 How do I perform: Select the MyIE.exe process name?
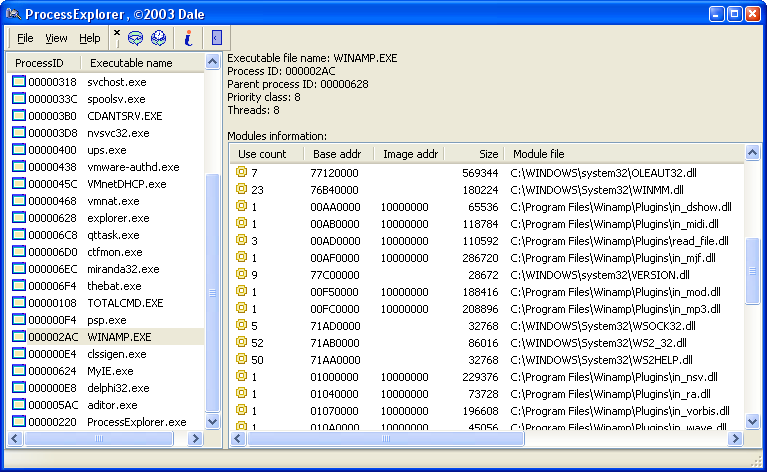click(x=110, y=371)
